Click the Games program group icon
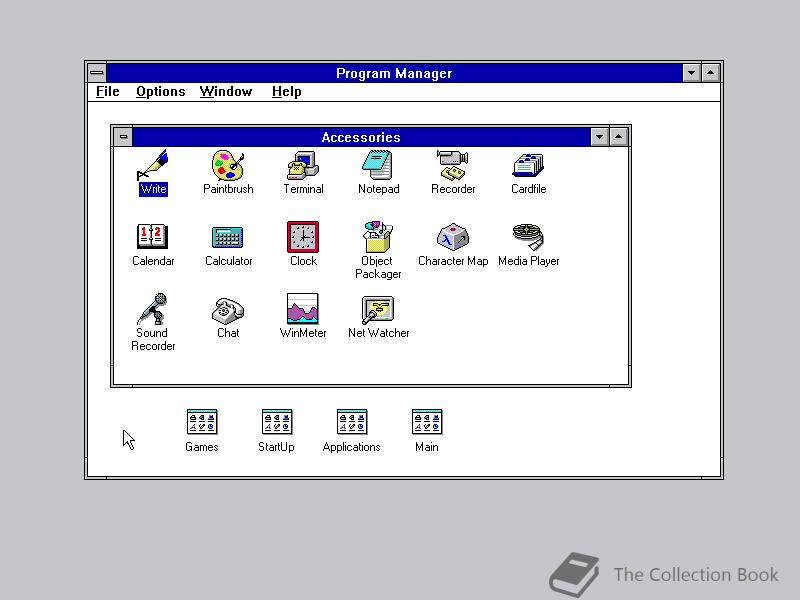 tap(202, 422)
